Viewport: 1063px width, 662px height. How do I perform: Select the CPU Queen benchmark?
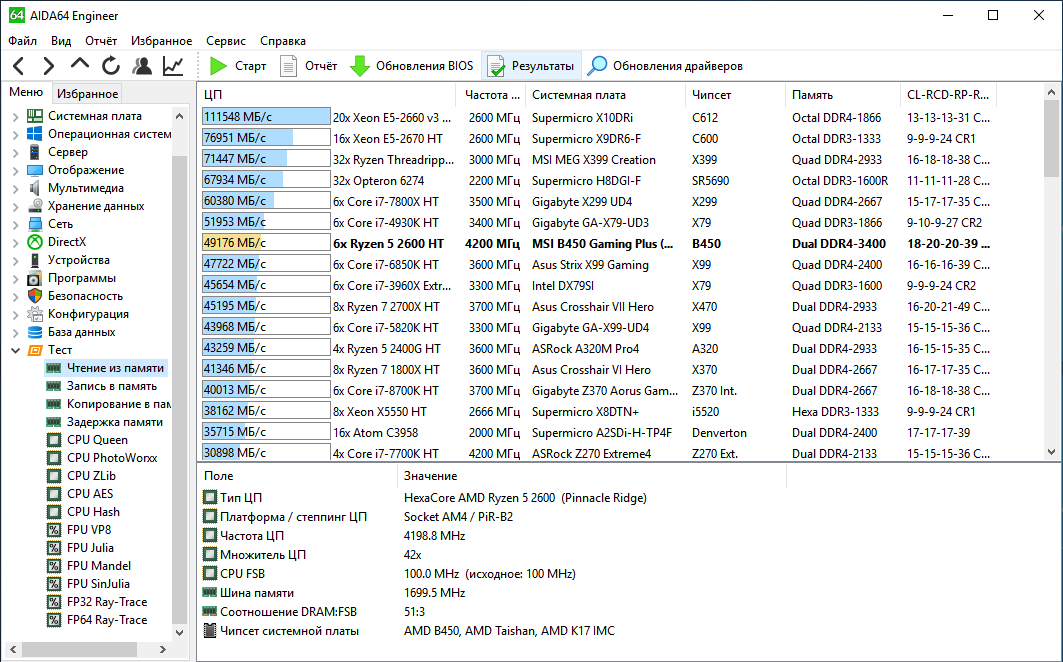pos(97,440)
